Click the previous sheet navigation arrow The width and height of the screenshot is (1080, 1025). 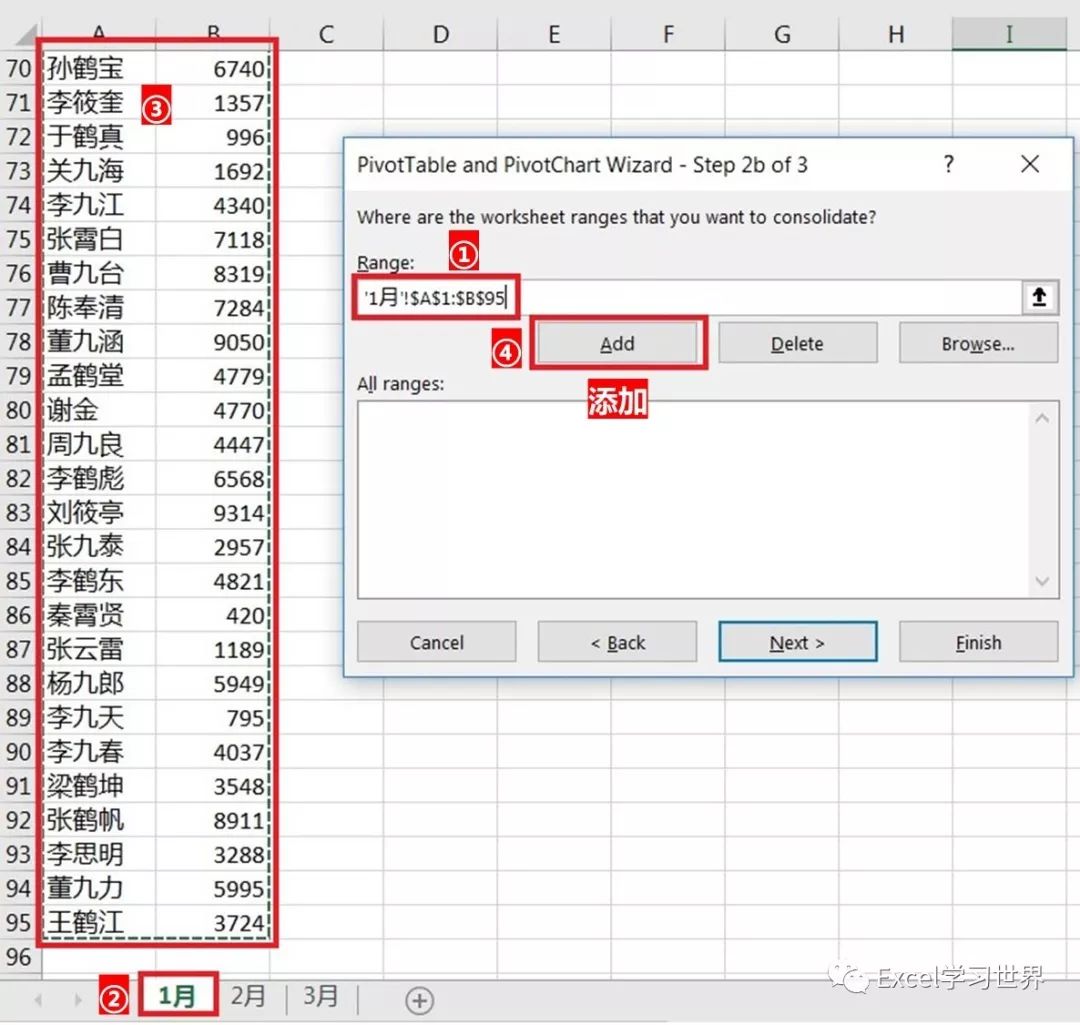39,1000
